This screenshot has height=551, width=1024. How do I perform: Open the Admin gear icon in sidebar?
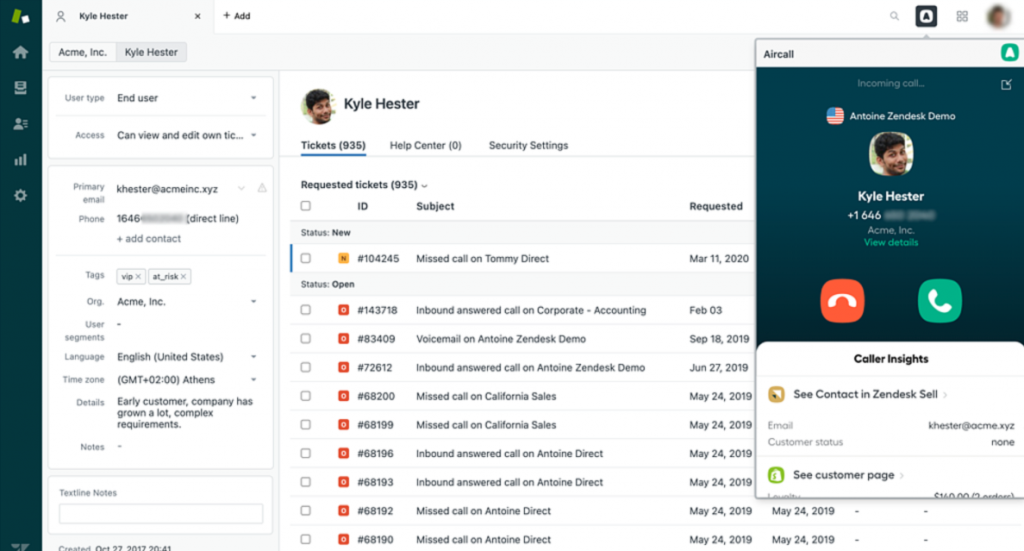coord(20,195)
